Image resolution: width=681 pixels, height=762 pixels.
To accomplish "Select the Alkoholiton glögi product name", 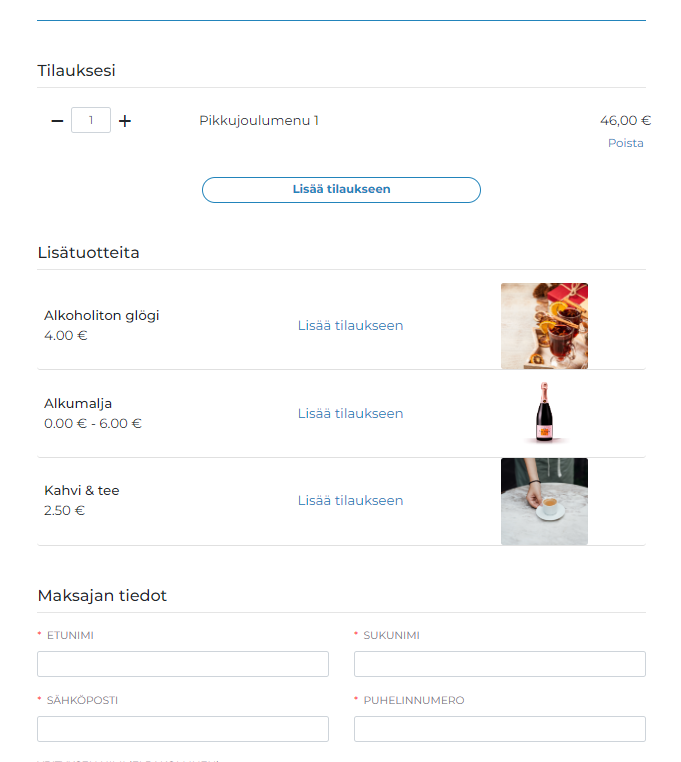I will 102,316.
